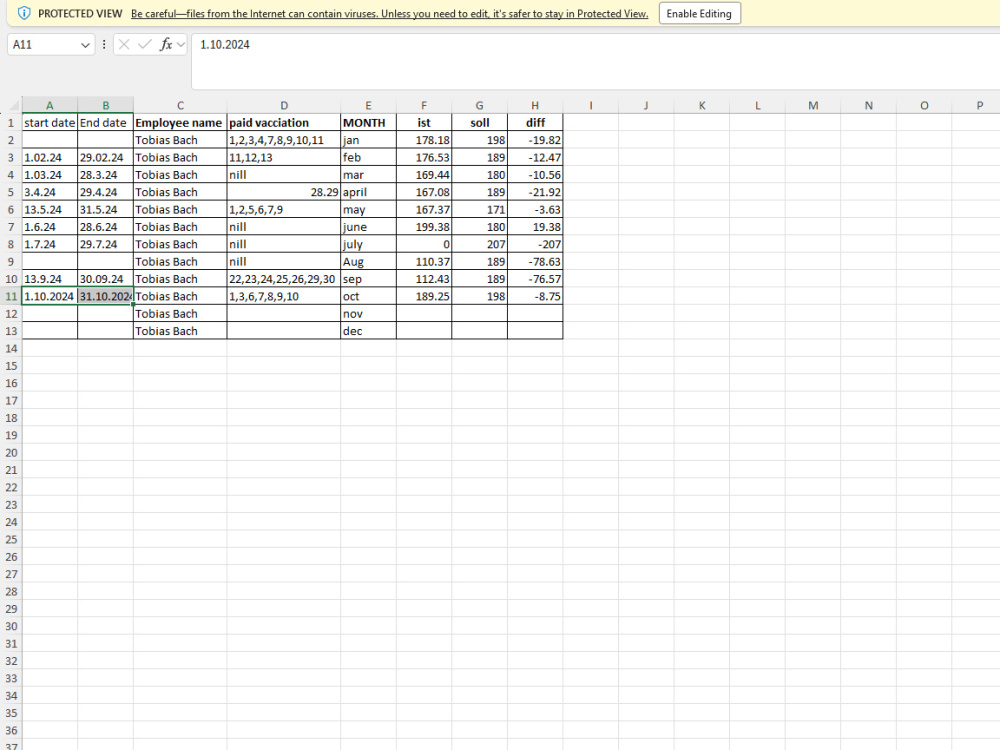1000x750 pixels.
Task: Click the 'soll' header cell
Action: tap(480, 122)
